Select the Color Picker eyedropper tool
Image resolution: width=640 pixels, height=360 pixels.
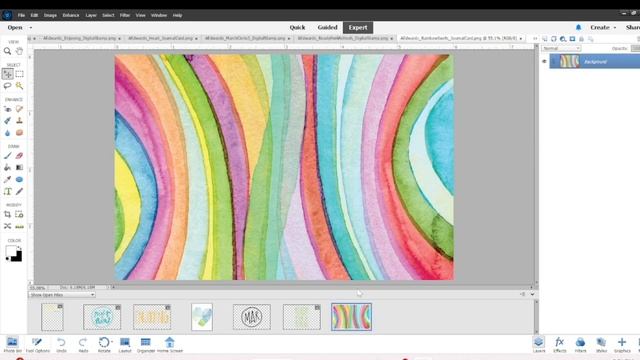coord(7,180)
